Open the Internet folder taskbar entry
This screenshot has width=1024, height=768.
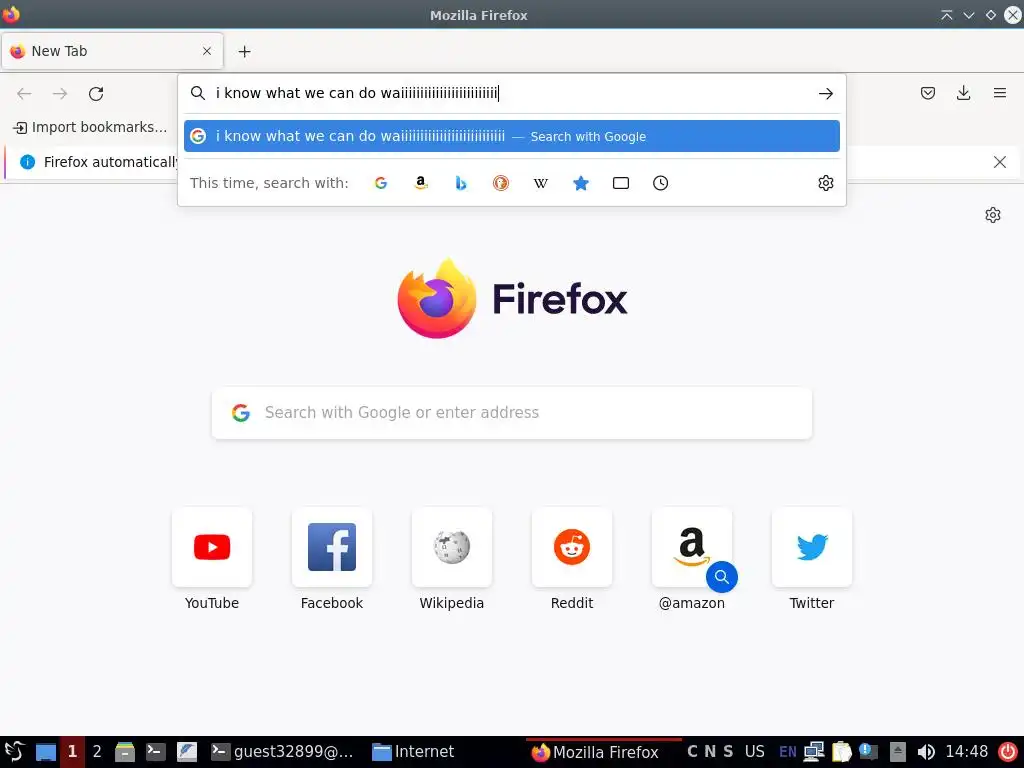pyautogui.click(x=413, y=752)
